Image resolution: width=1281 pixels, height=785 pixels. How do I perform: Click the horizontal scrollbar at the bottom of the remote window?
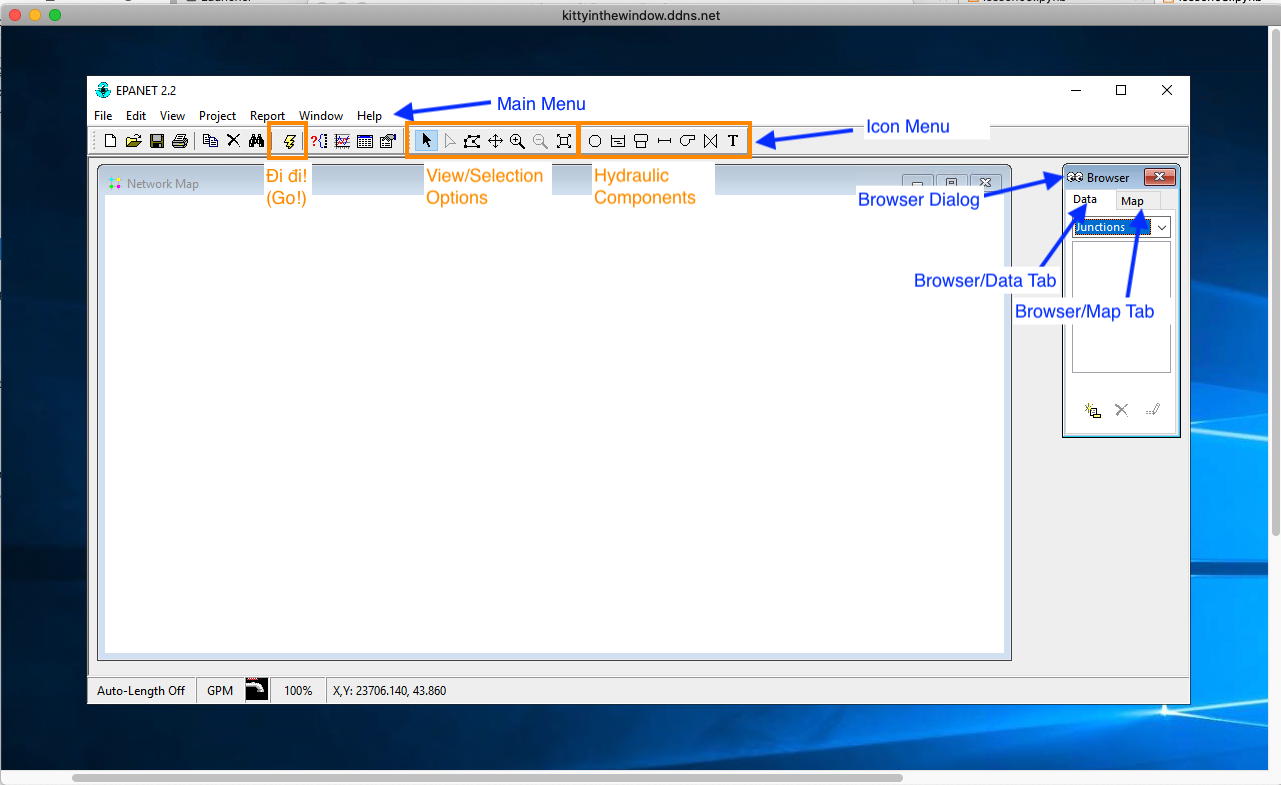[x=487, y=777]
